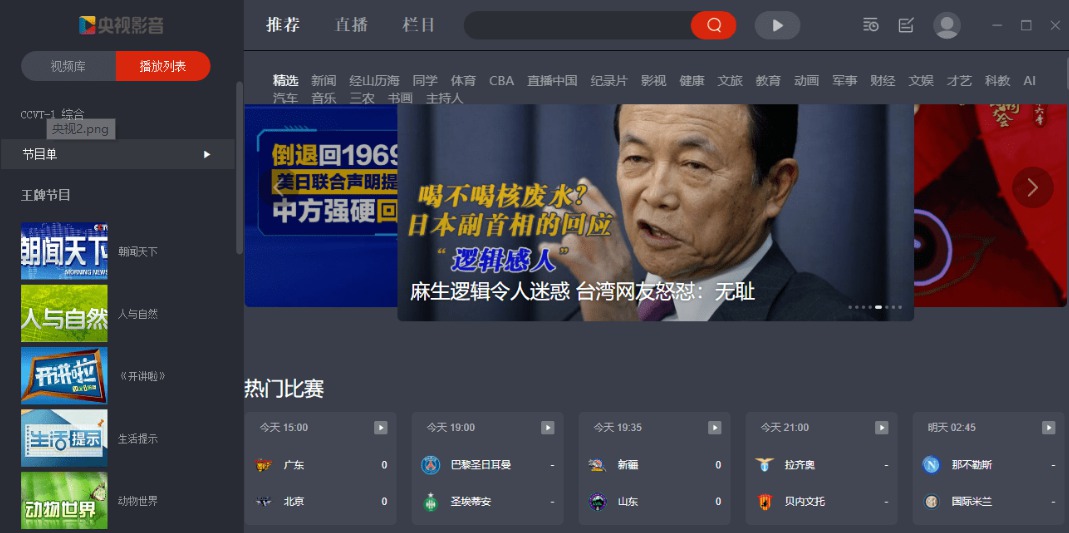Screen dimensions: 1069x533
Task: Open the 倒退回1969 banner on left
Action: click(x=321, y=205)
